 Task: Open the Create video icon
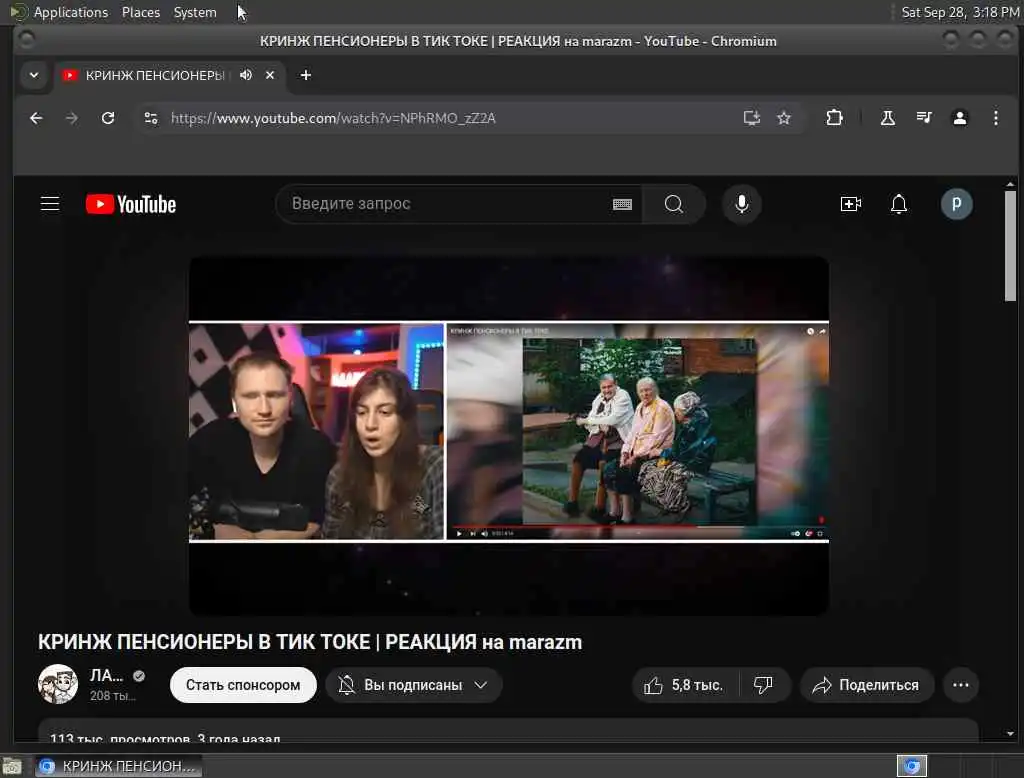tap(850, 204)
